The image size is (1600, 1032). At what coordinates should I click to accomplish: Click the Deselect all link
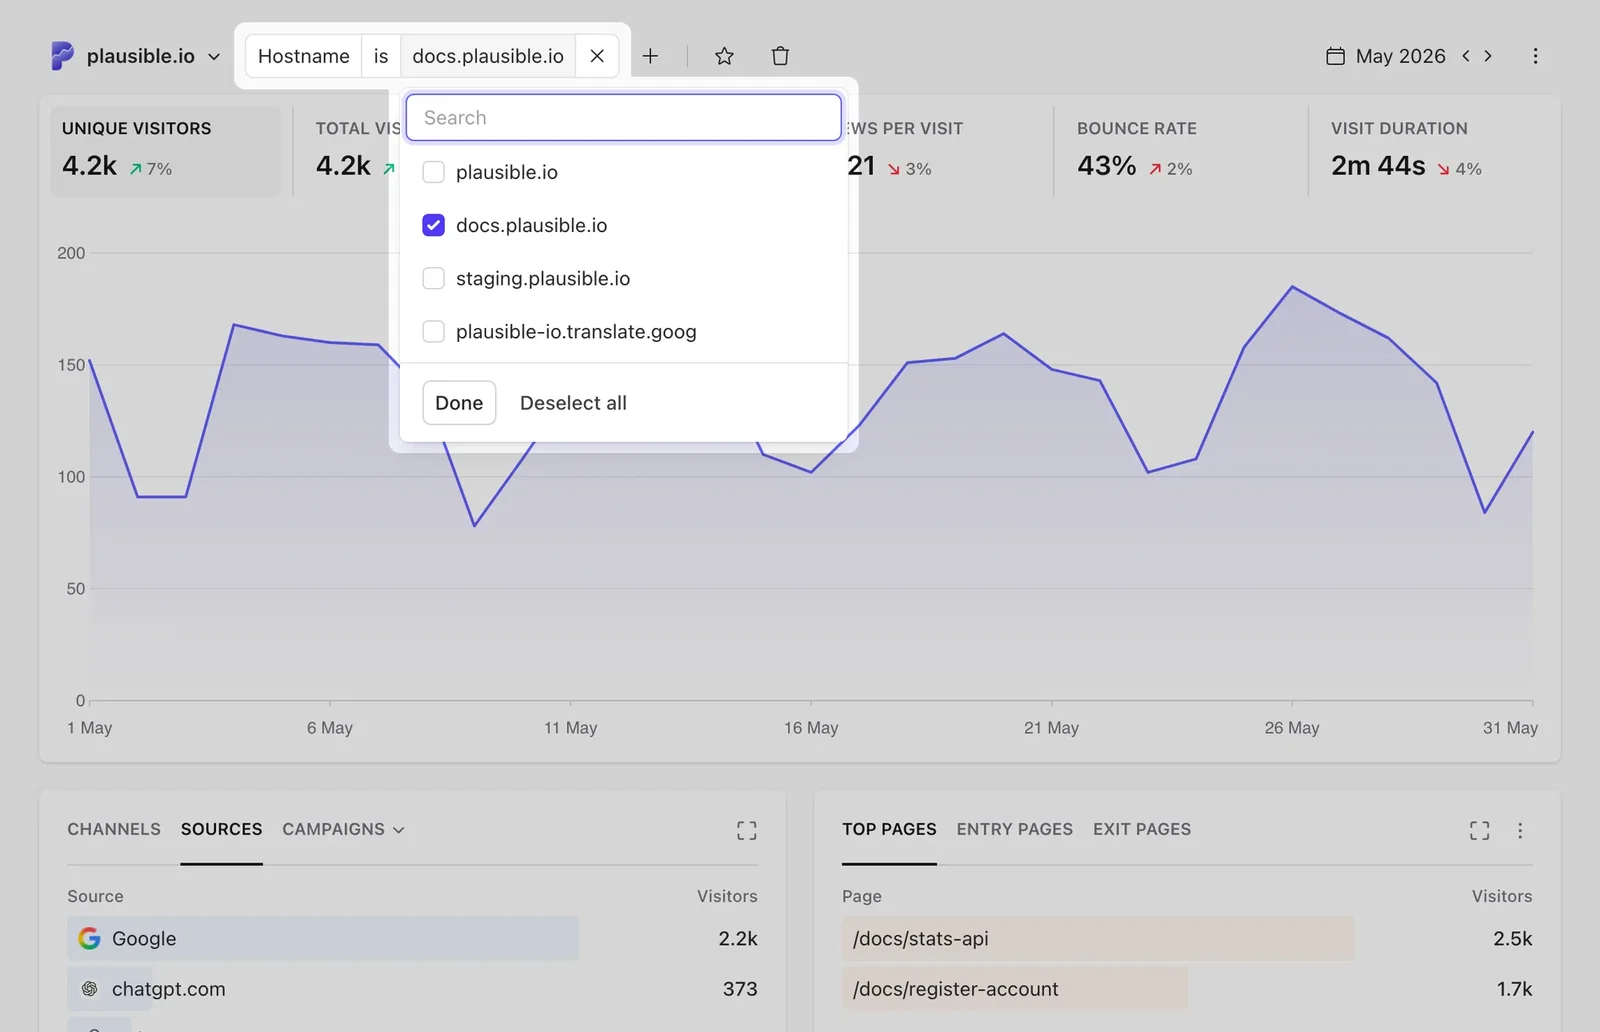click(573, 403)
